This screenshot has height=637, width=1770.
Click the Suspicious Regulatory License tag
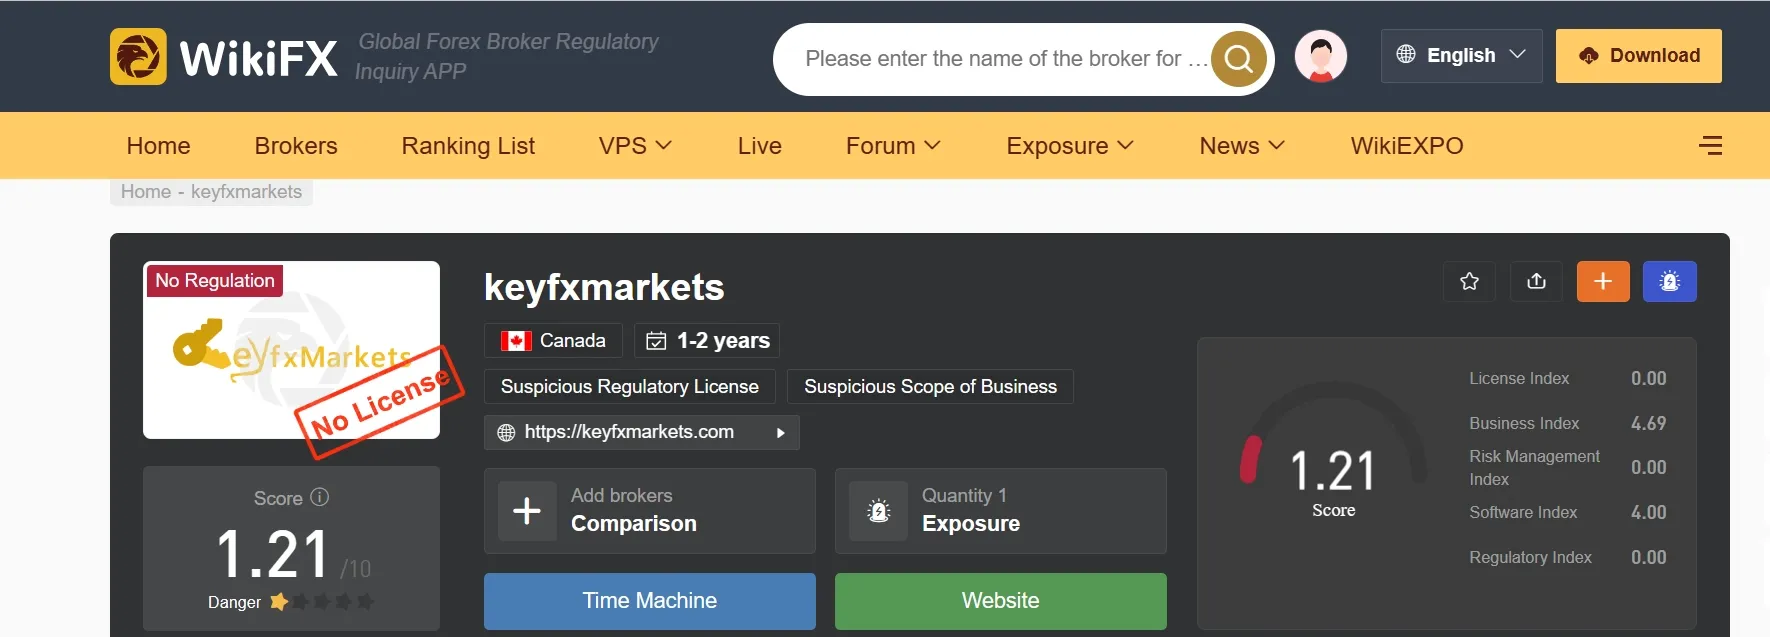(630, 386)
